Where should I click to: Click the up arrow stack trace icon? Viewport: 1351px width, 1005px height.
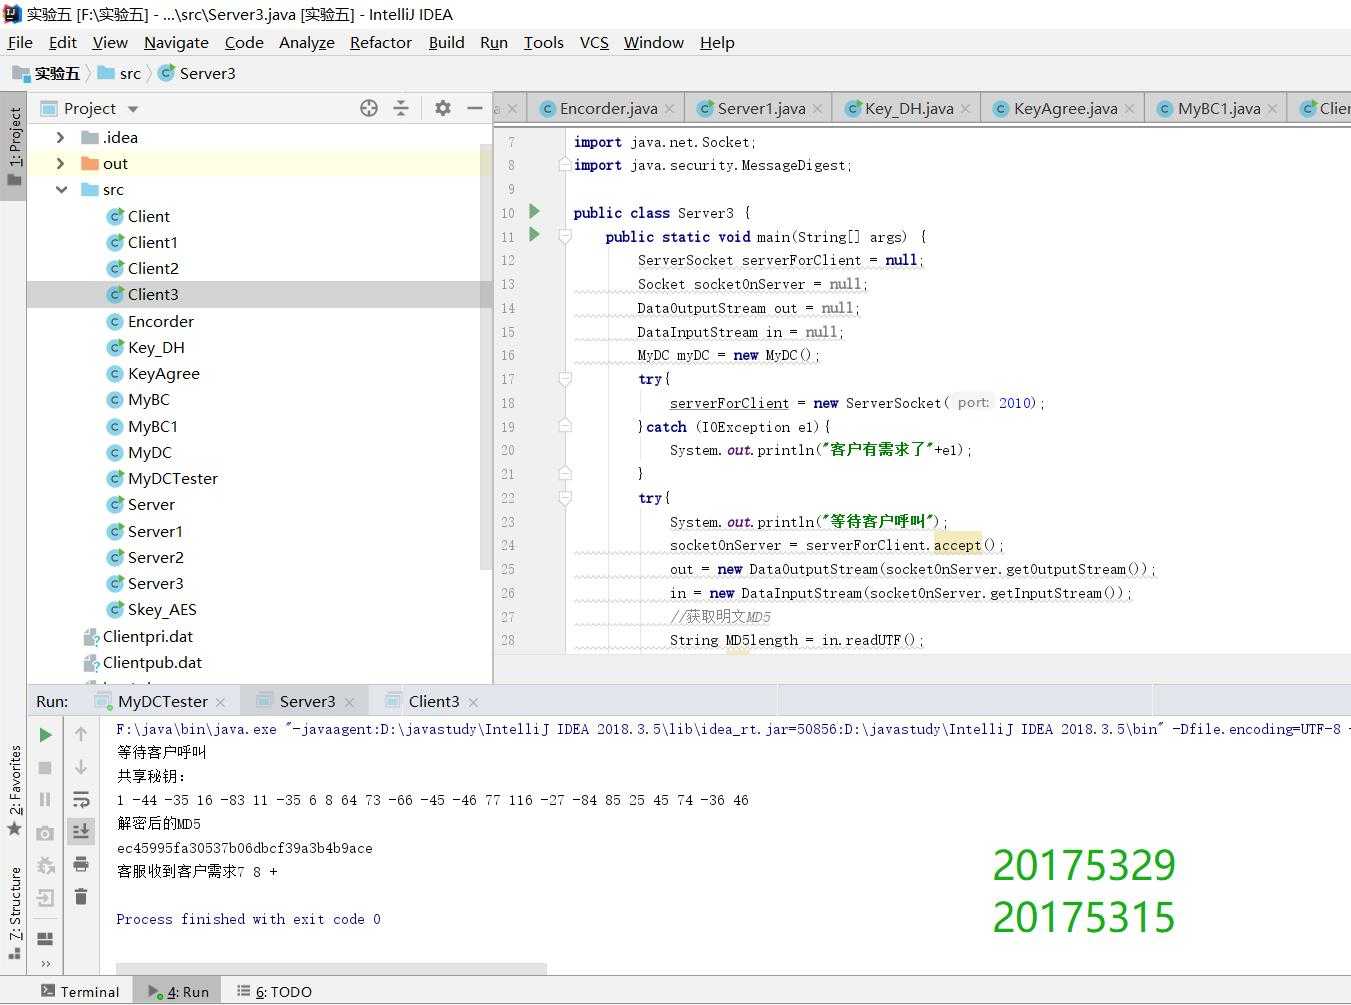tap(81, 735)
